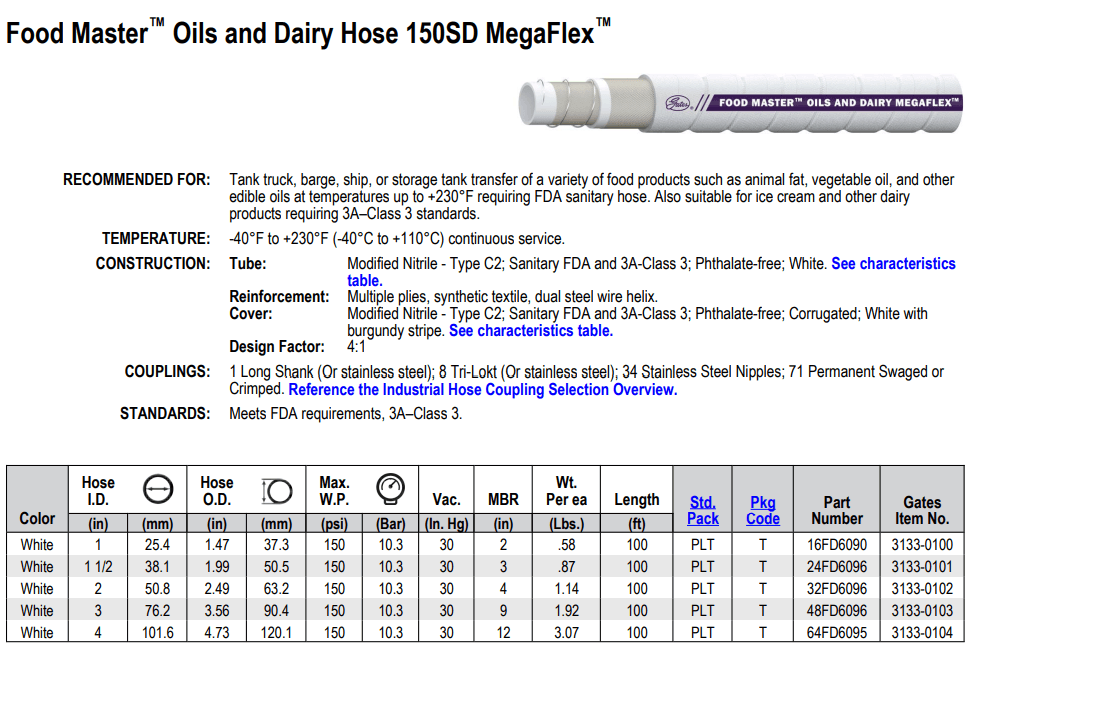Click Gates item number 3133-0101
This screenshot has height=710, width=1114.
pyautogui.click(x=922, y=567)
